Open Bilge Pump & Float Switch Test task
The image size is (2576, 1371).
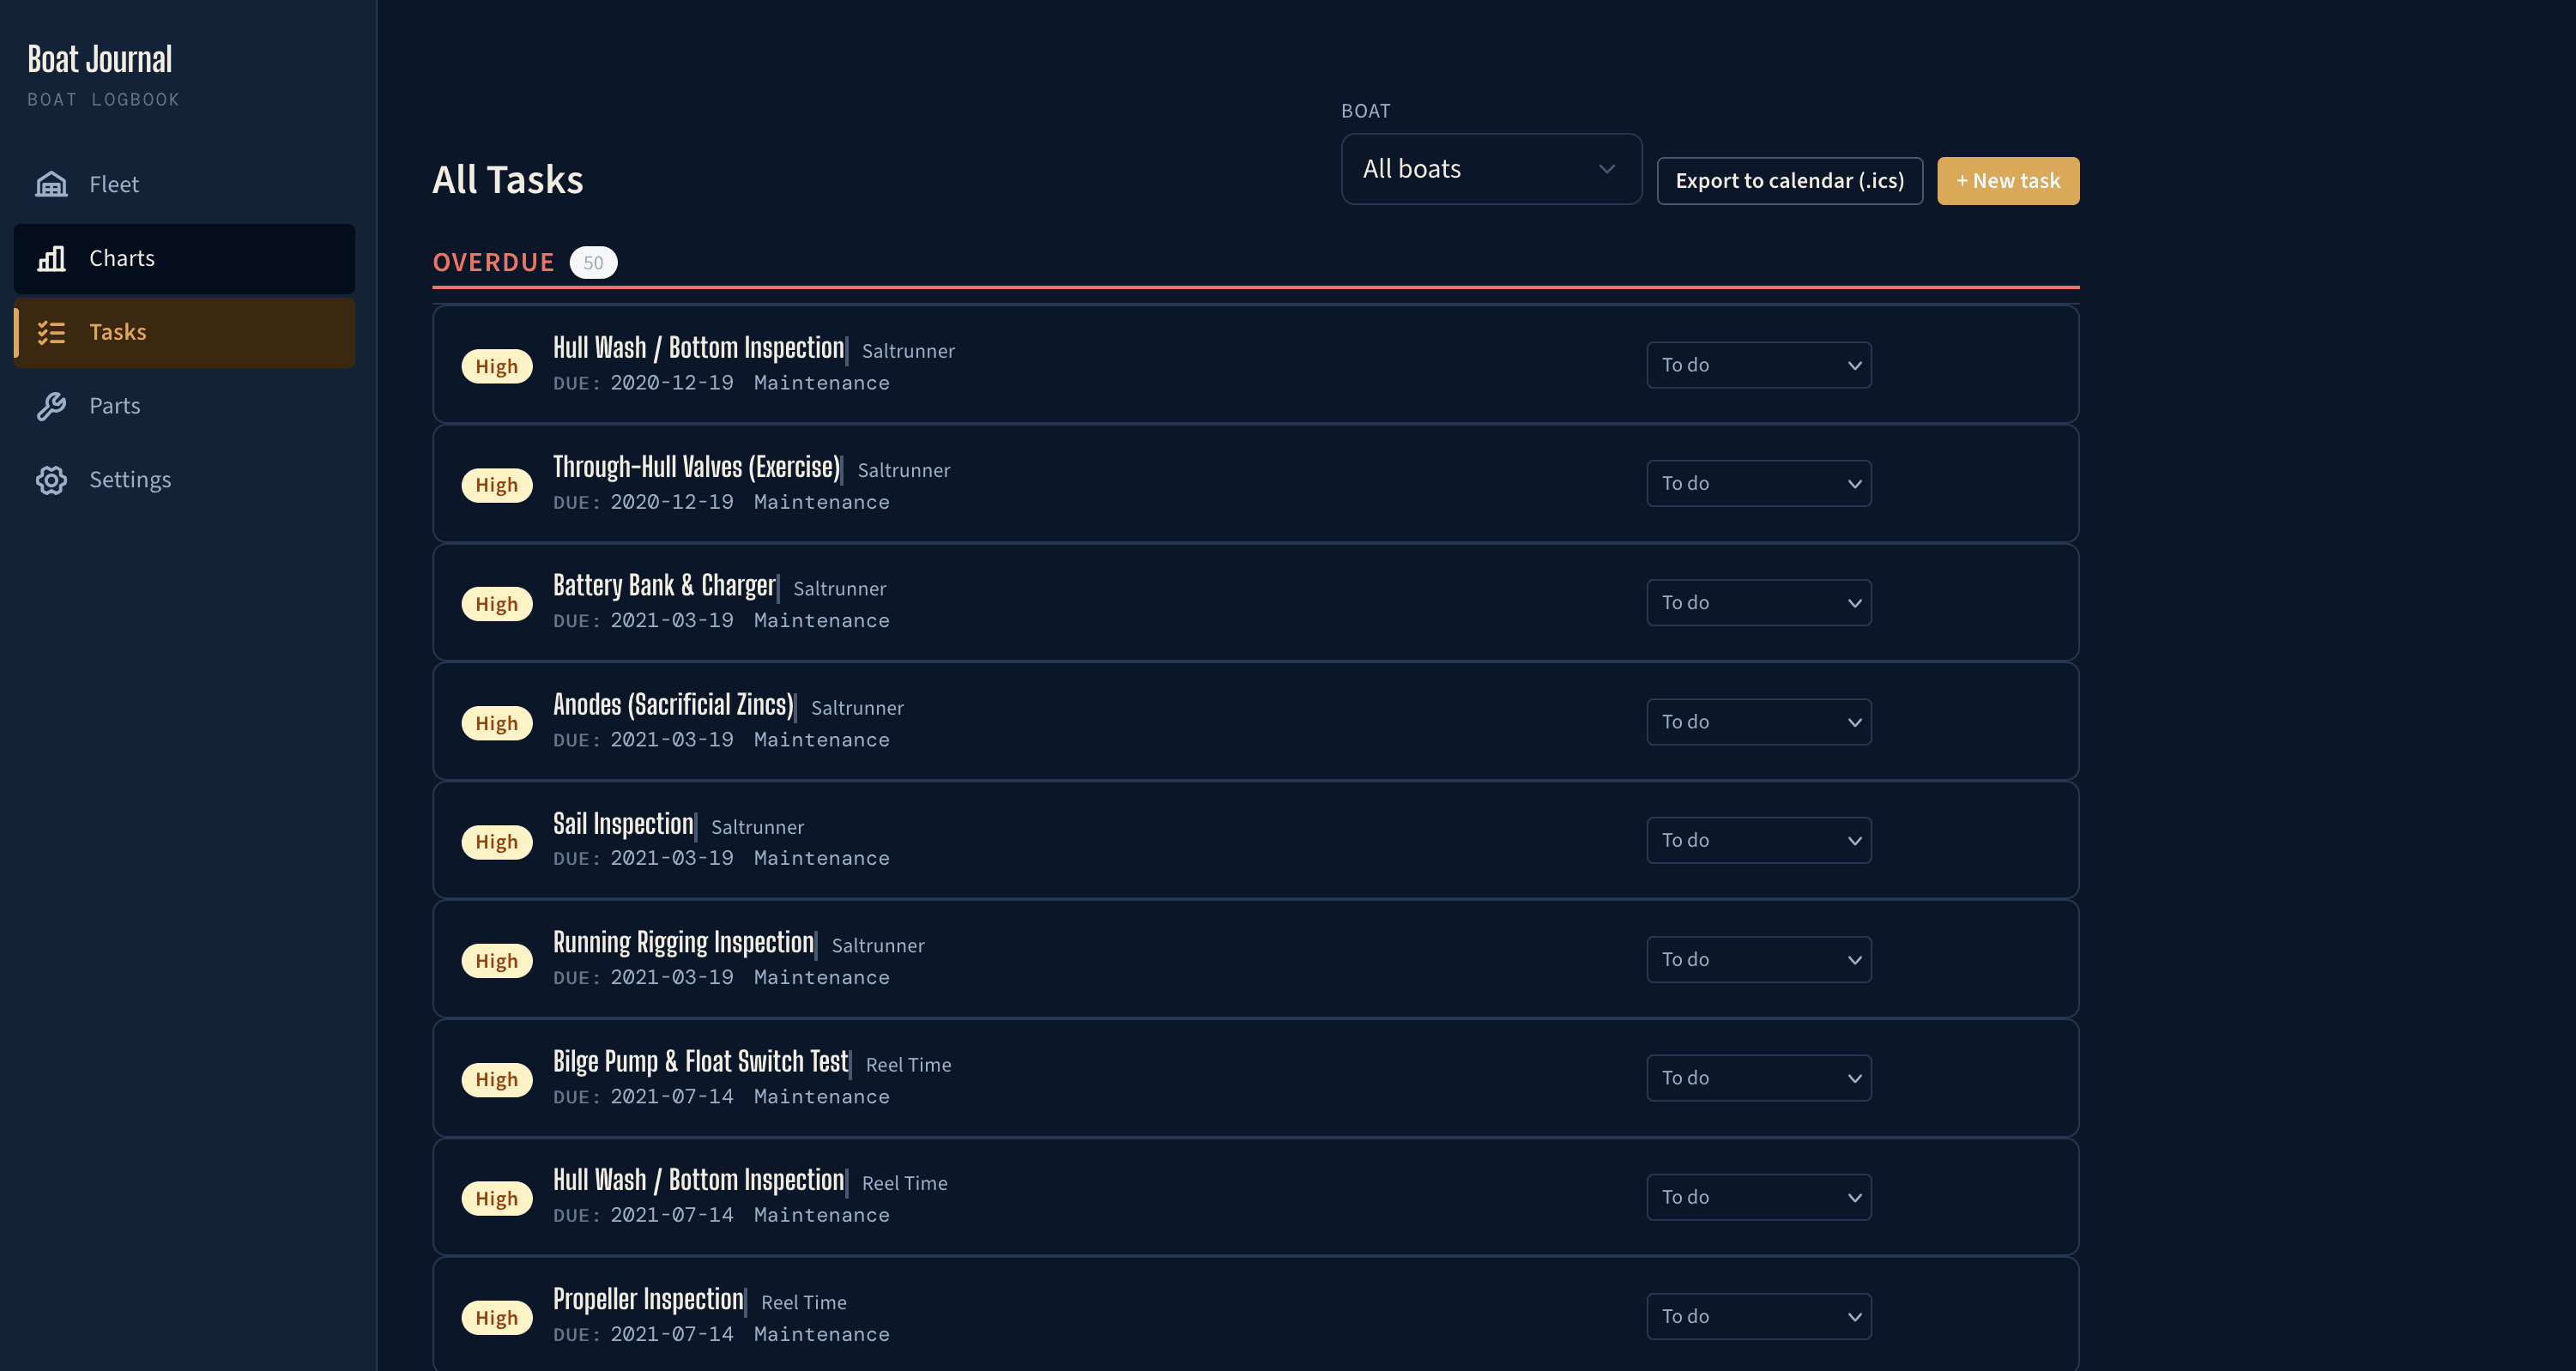pyautogui.click(x=701, y=1062)
